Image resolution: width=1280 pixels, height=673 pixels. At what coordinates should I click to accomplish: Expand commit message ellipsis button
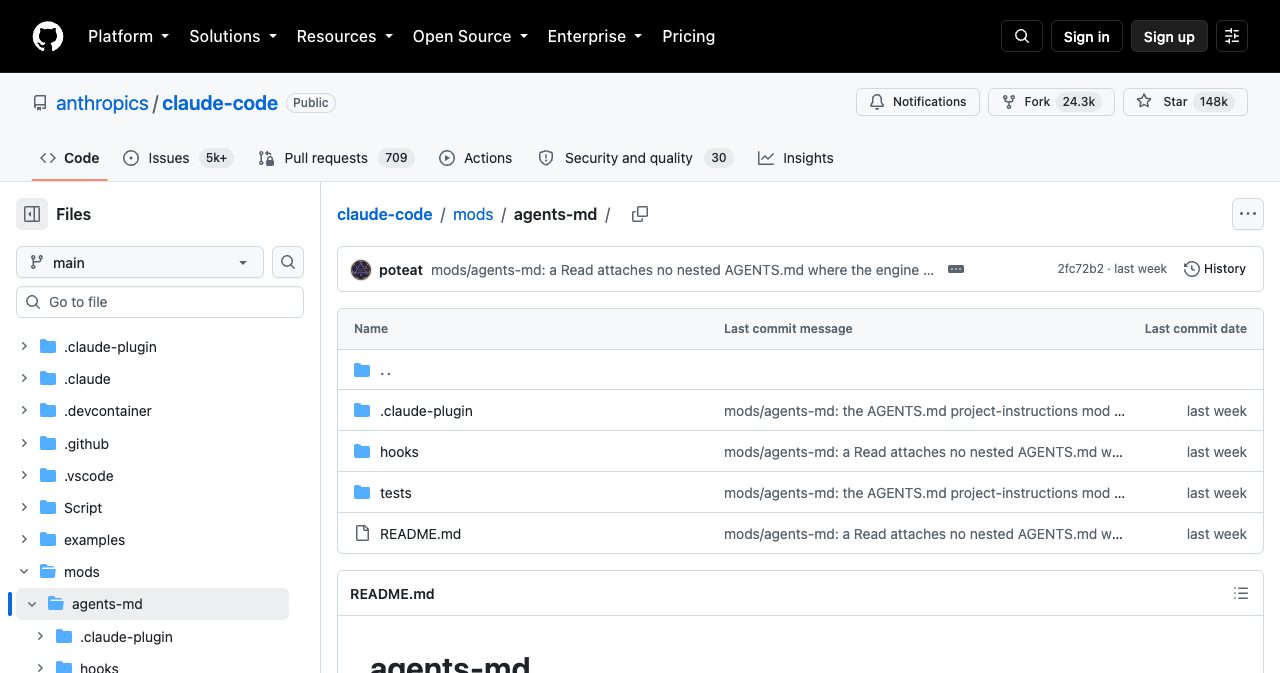pos(956,269)
